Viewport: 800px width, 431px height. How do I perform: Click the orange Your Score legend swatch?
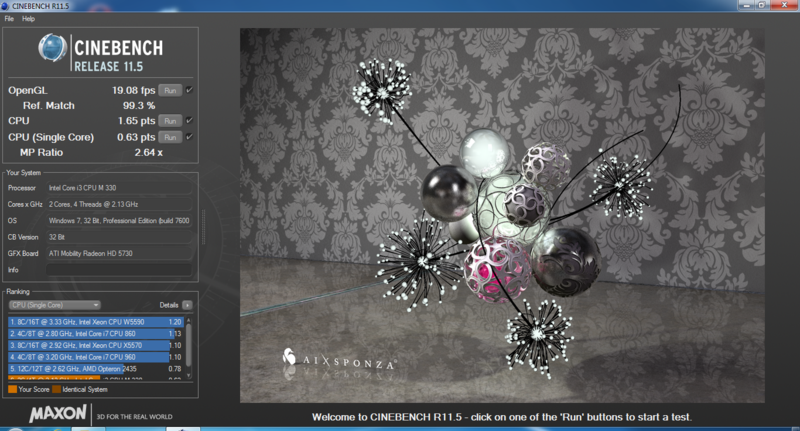(x=12, y=389)
